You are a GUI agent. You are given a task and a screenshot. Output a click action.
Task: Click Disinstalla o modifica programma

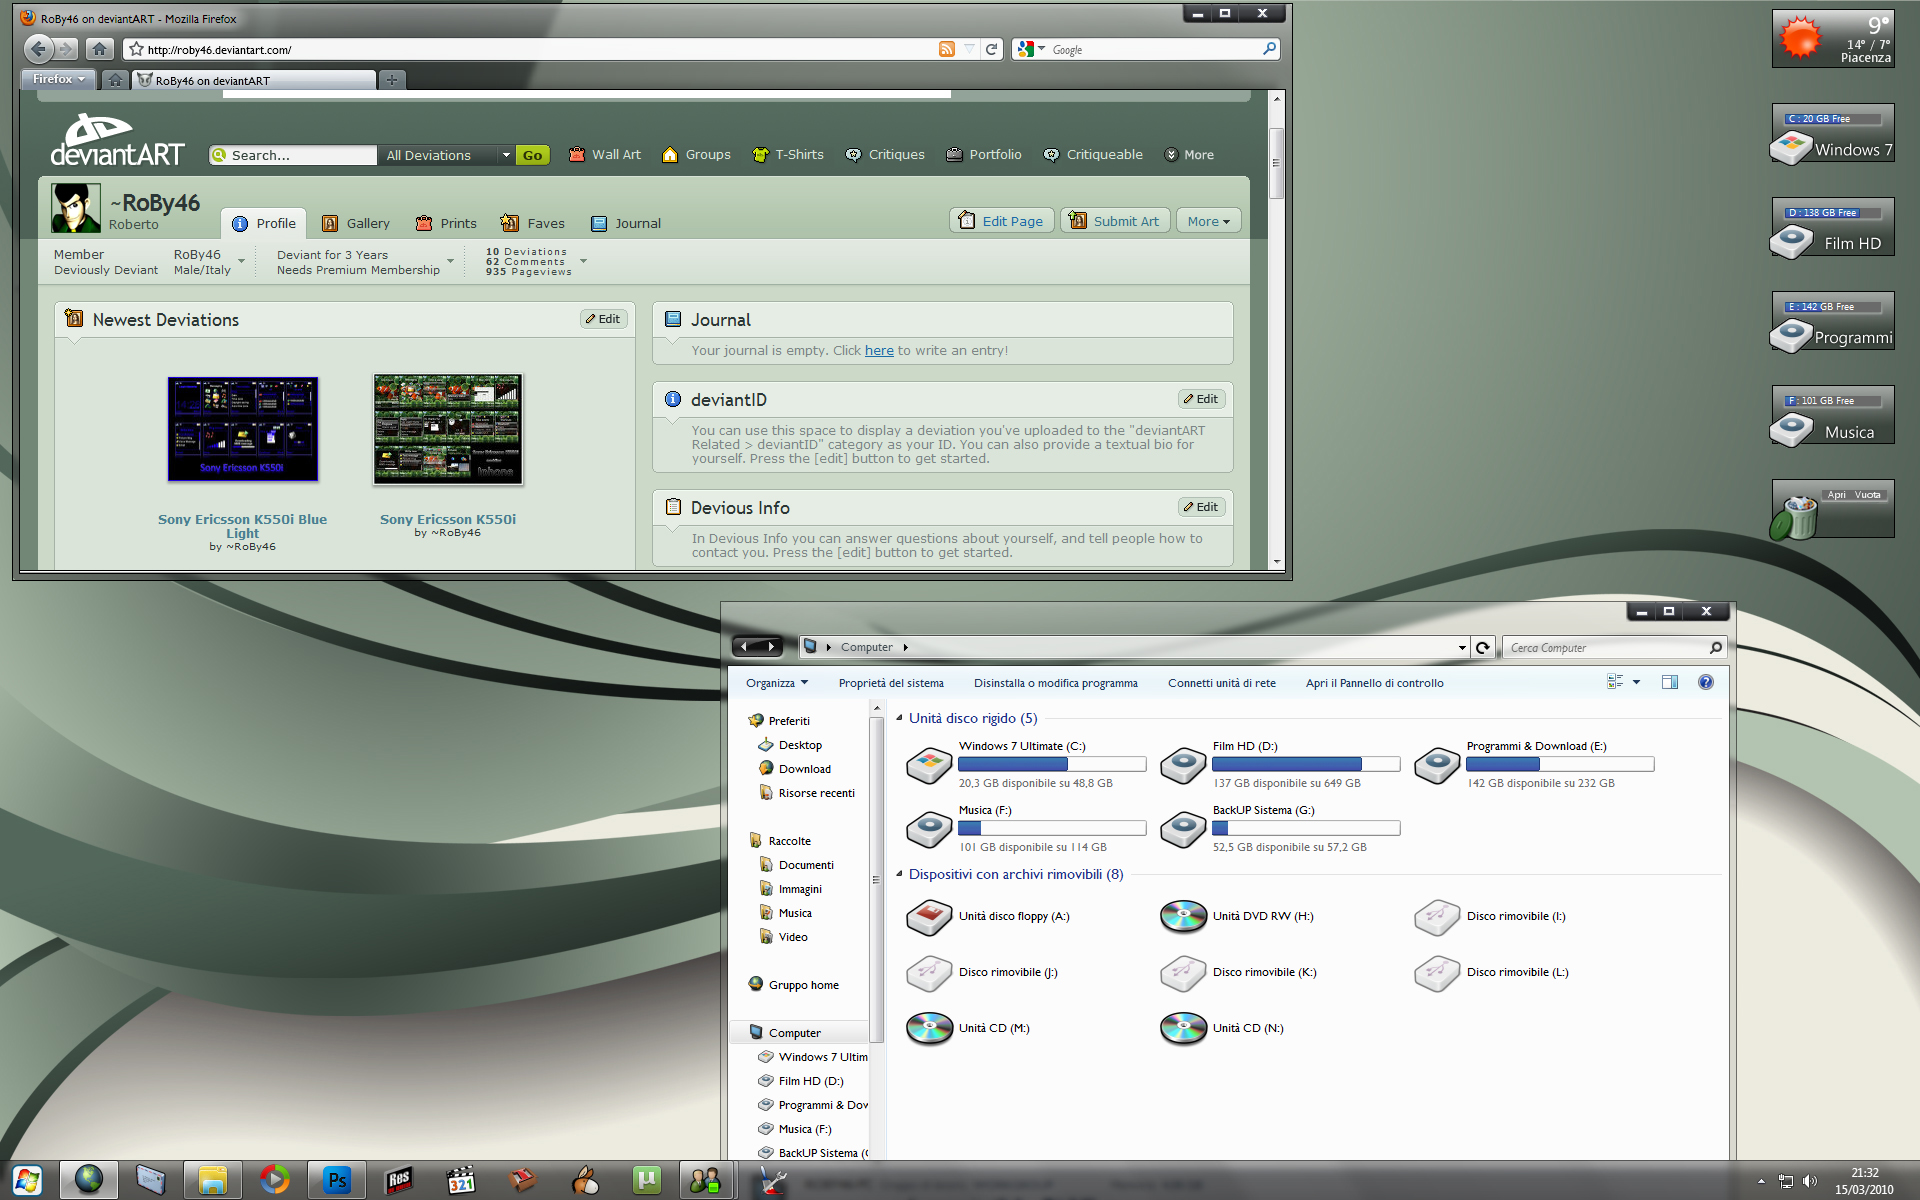[1056, 683]
